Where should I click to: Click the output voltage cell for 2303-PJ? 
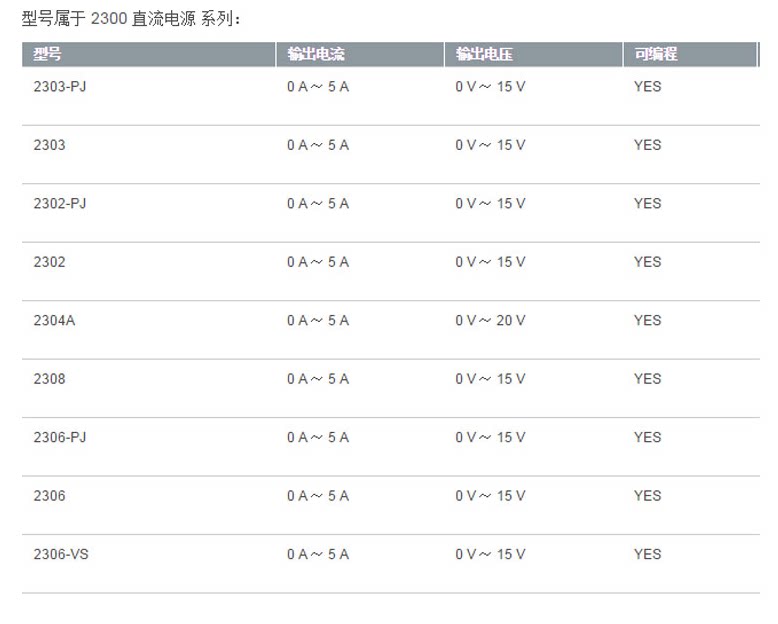(490, 86)
